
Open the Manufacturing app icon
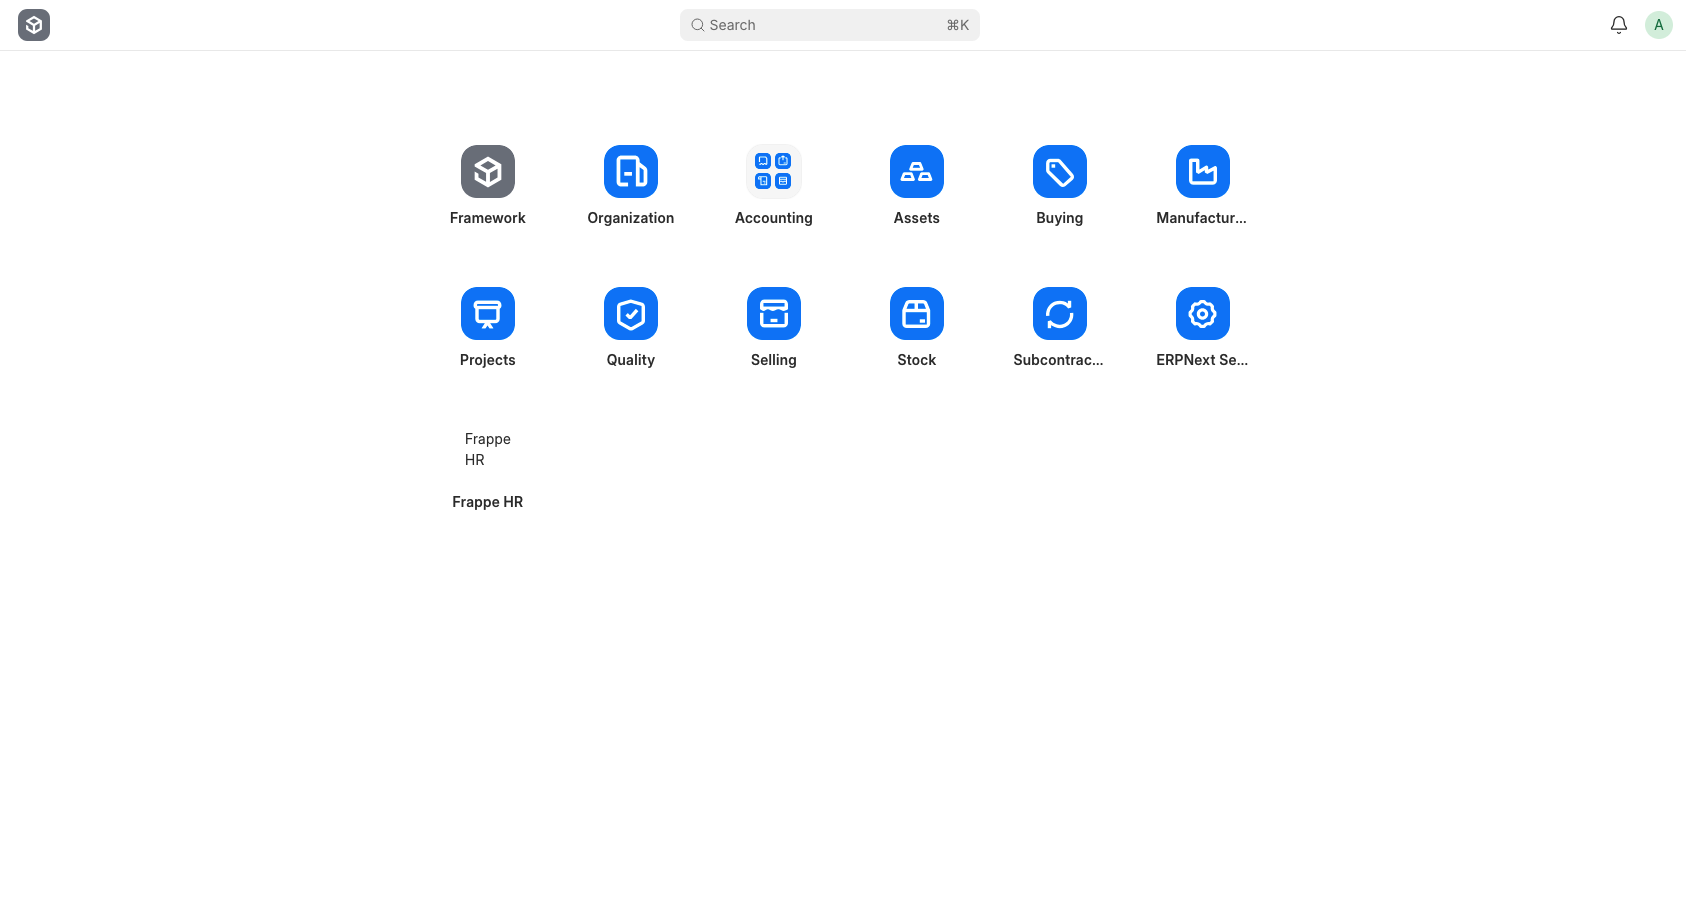(1203, 172)
